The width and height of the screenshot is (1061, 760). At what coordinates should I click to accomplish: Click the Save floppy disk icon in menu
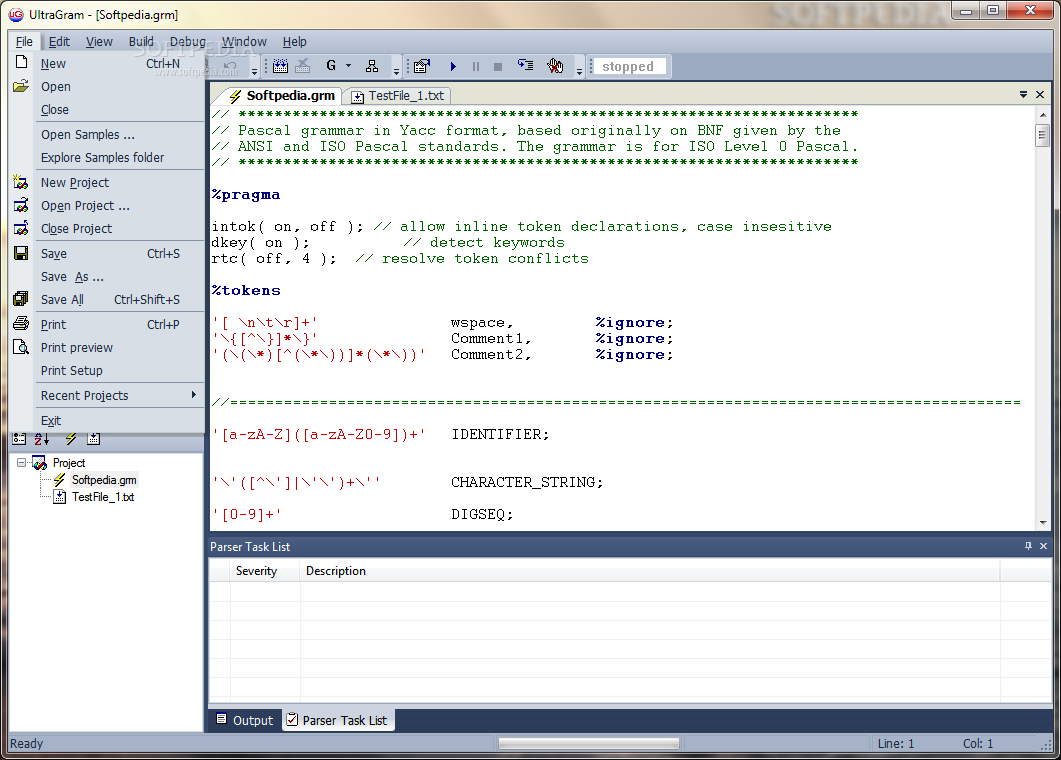21,253
